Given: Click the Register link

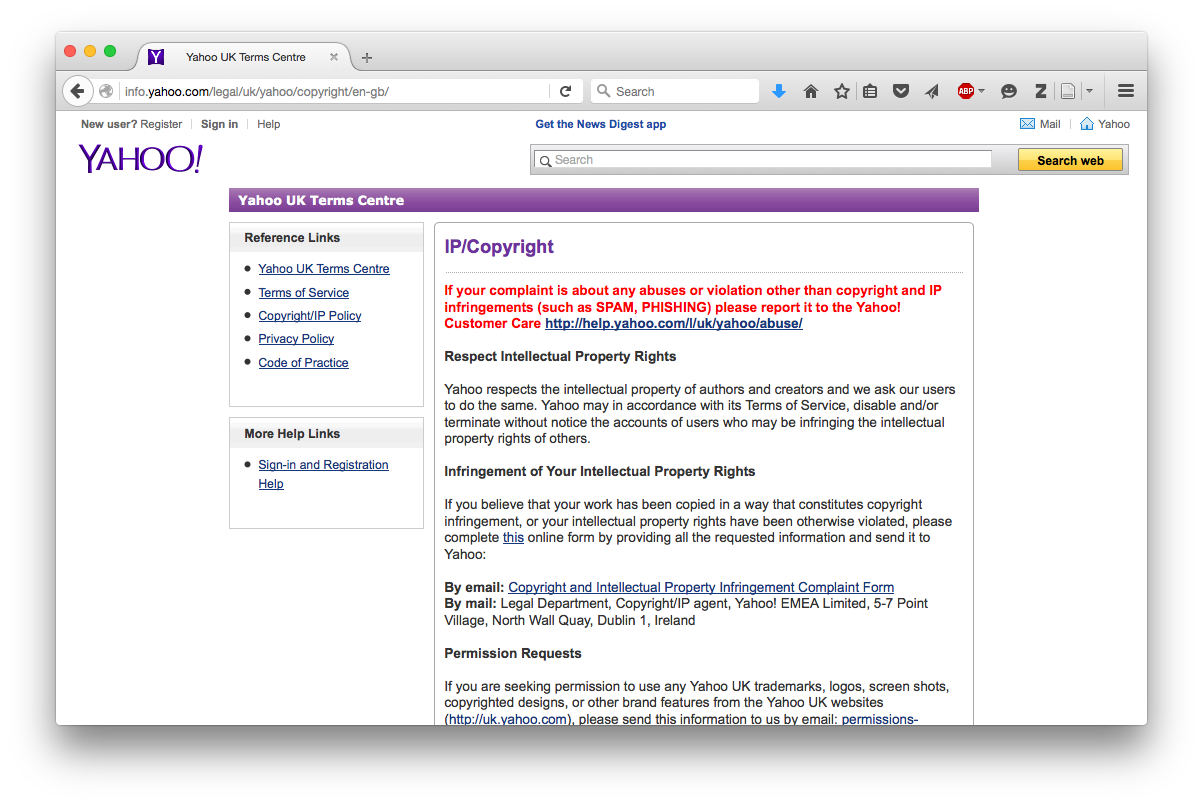Looking at the screenshot, I should click(x=161, y=124).
